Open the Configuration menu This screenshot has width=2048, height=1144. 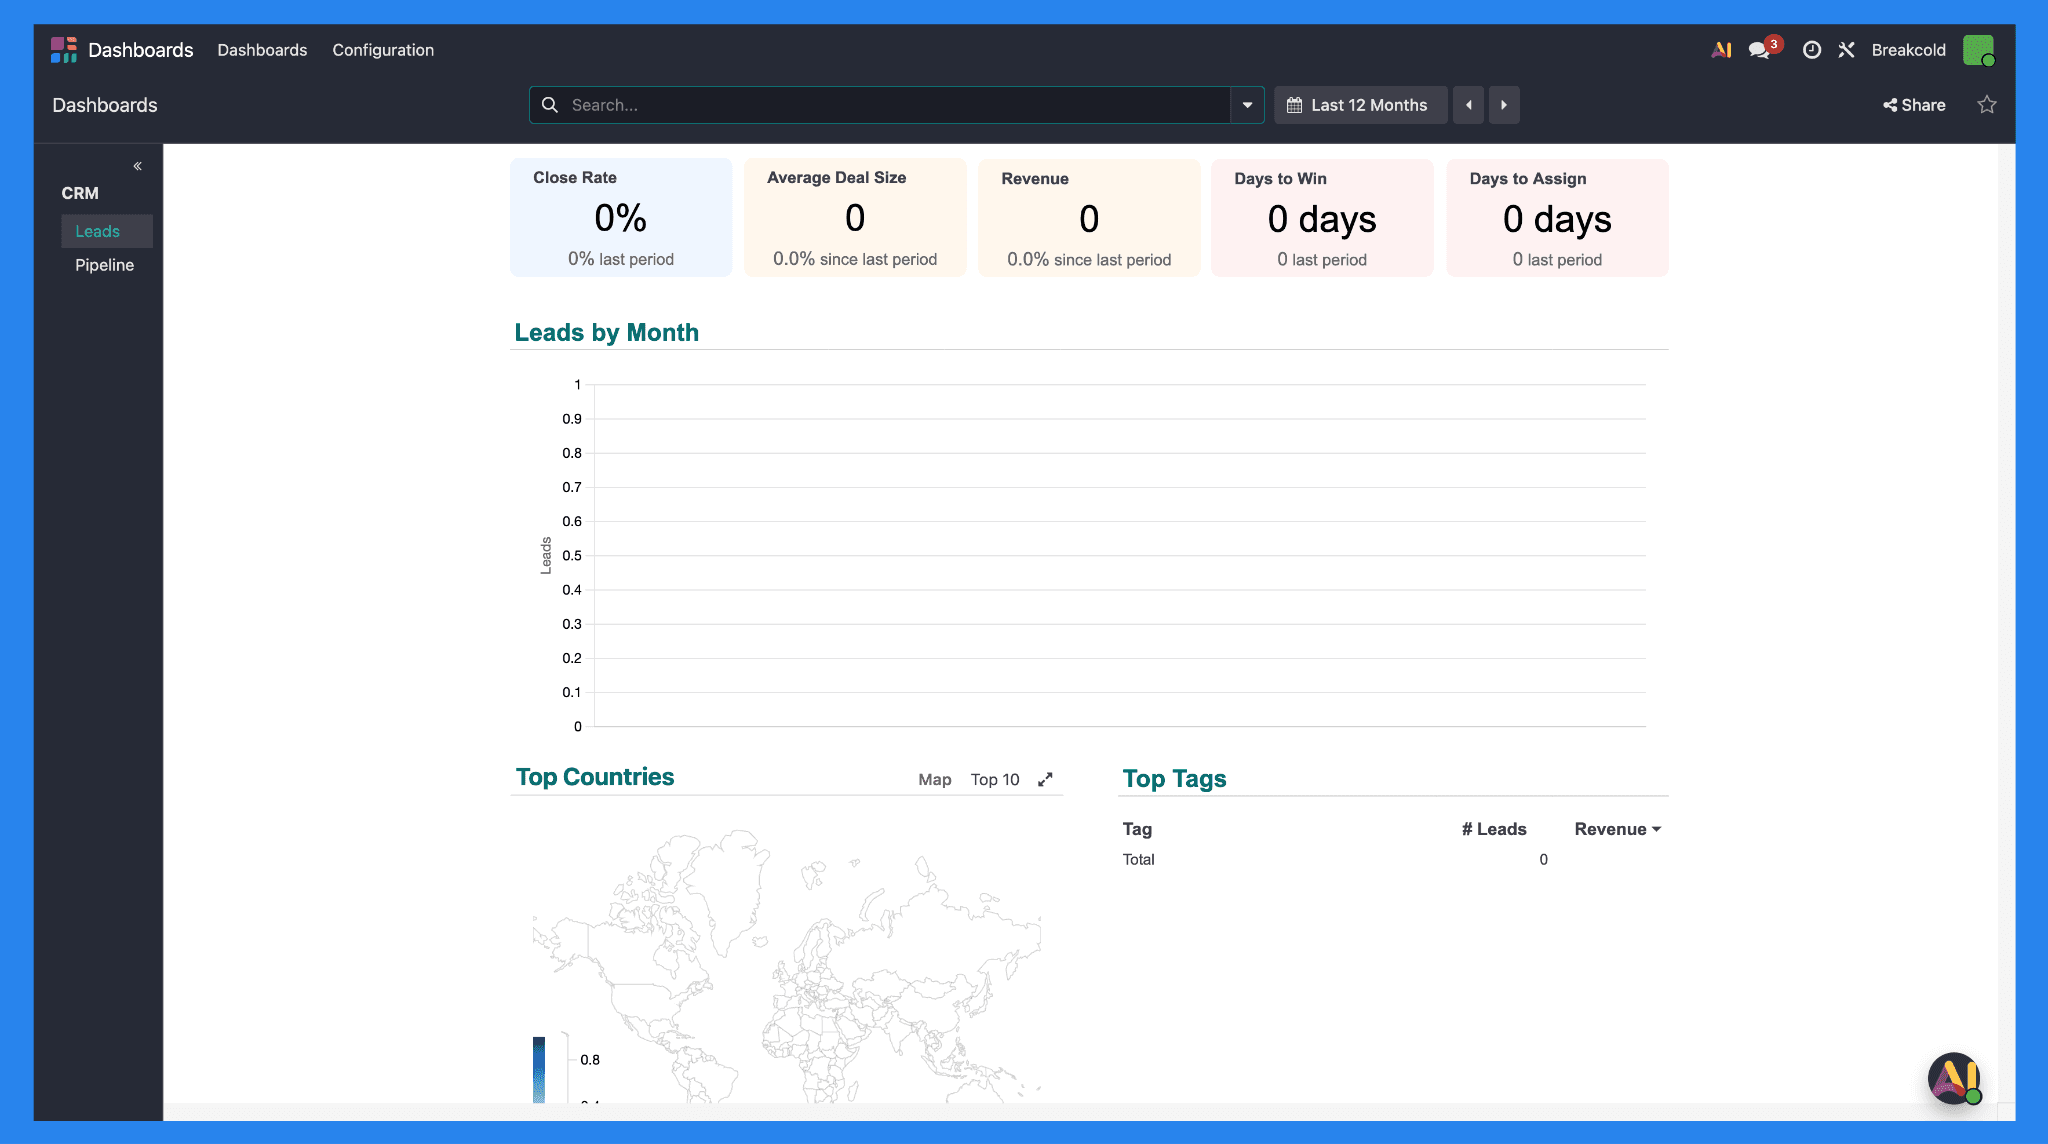(x=383, y=49)
